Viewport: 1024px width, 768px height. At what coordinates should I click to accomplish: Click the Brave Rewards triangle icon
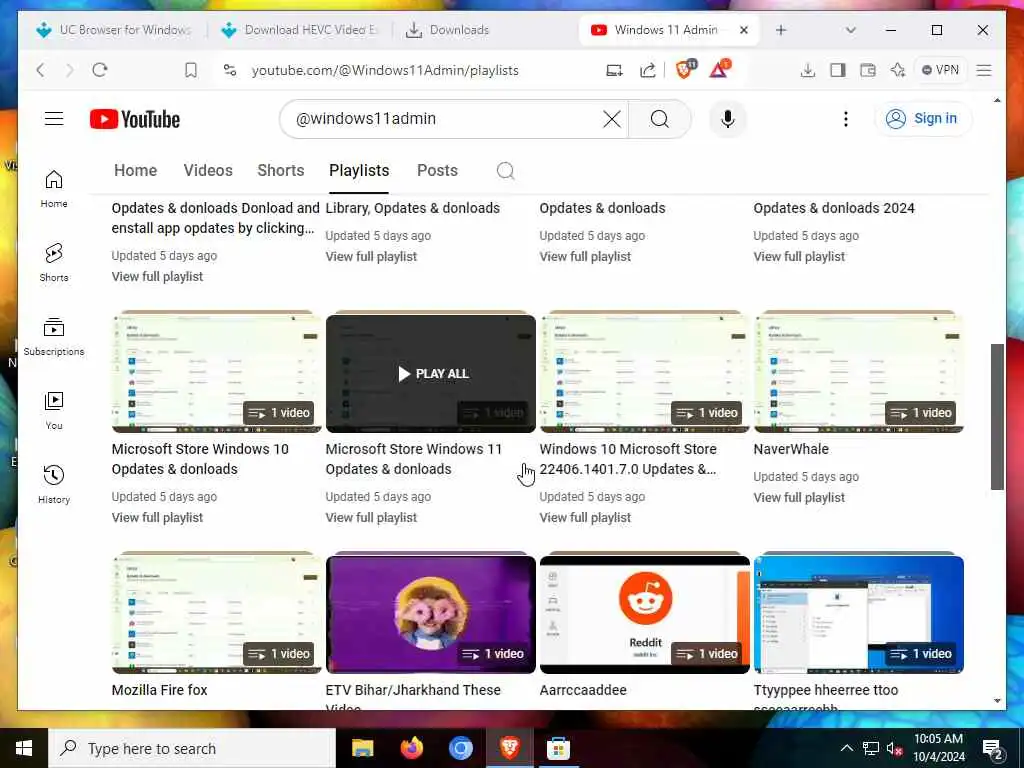720,69
